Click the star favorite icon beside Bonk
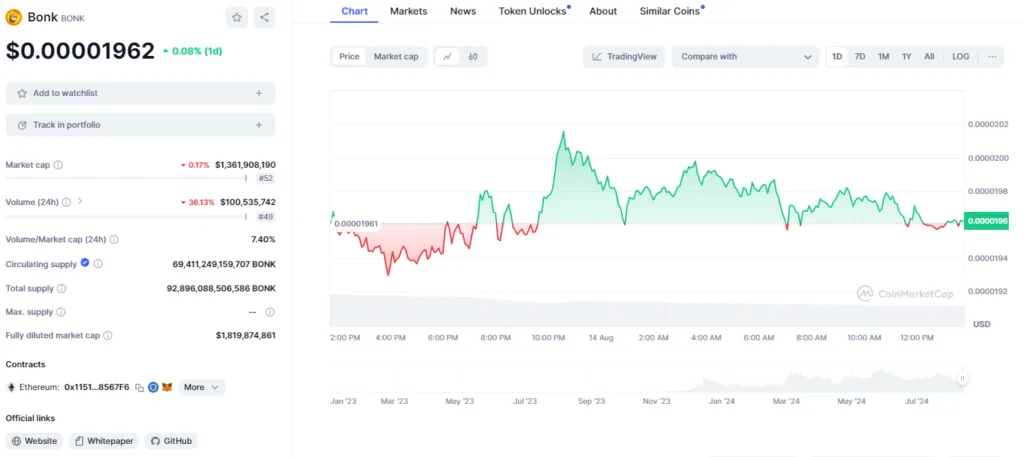The image size is (1024, 457). 237,18
